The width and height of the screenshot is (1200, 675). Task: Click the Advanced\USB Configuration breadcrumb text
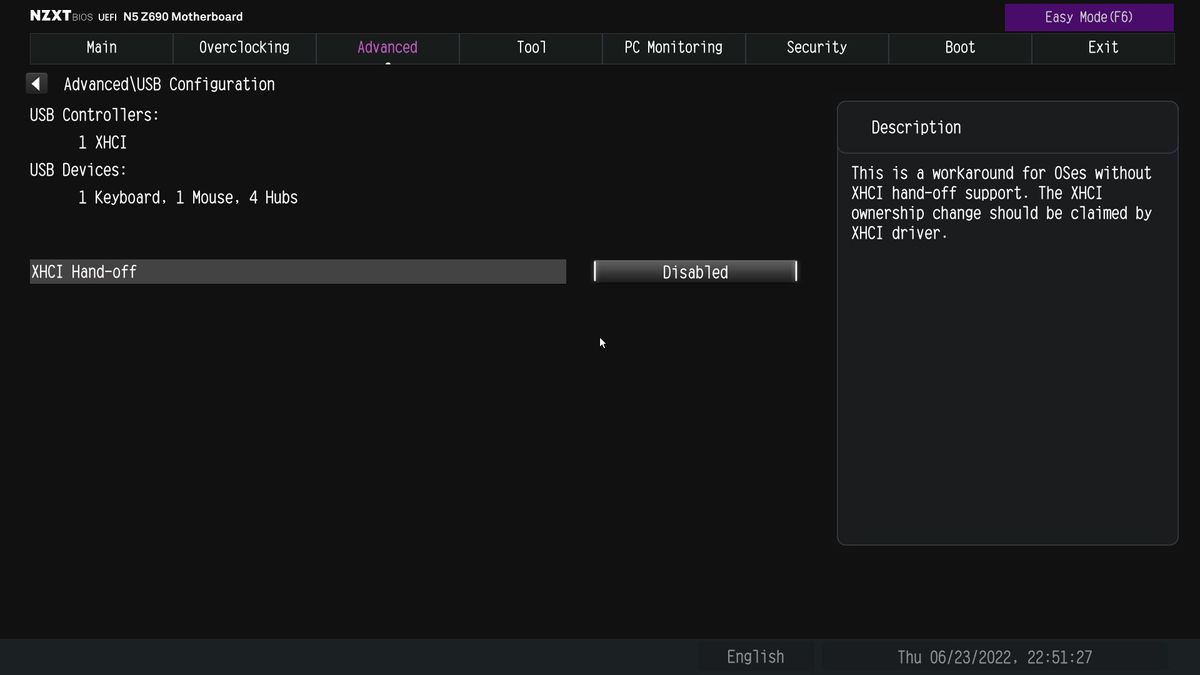click(169, 85)
